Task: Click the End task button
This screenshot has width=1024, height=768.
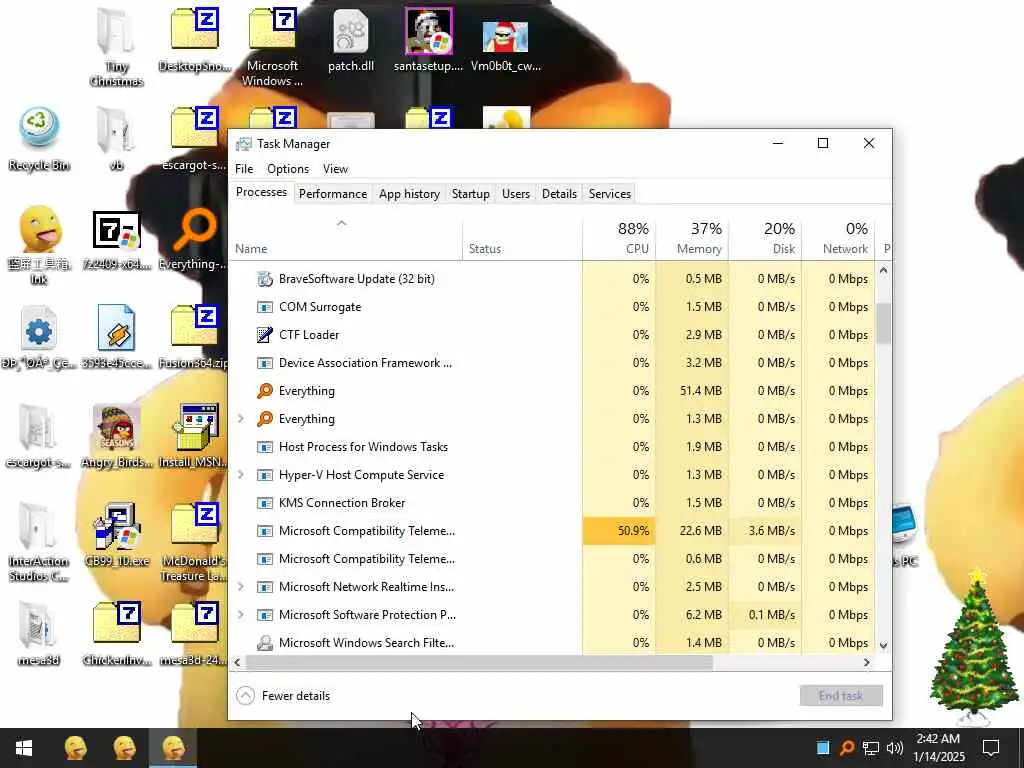Action: pyautogui.click(x=841, y=696)
